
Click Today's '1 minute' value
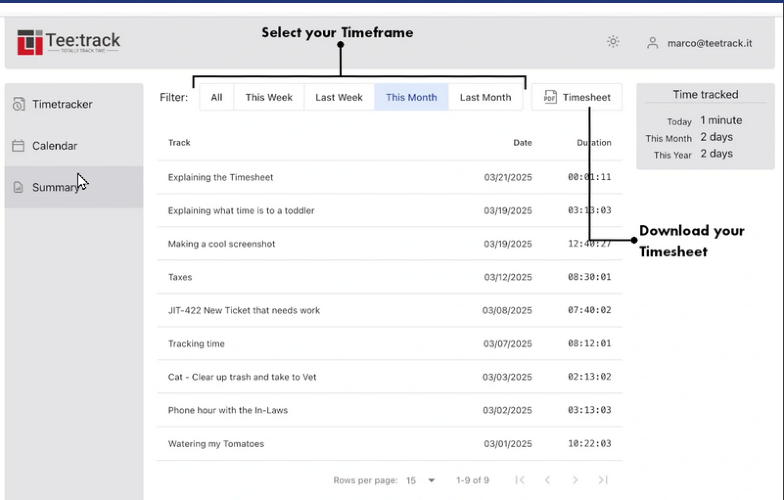[721, 120]
